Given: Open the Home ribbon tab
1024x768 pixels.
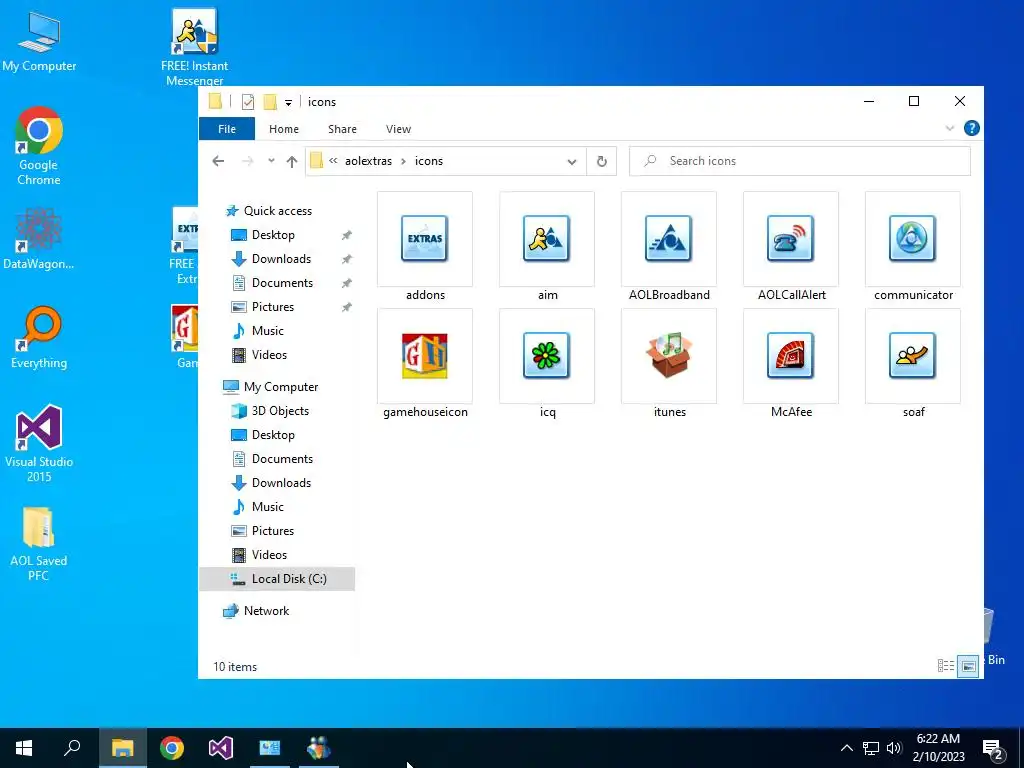Looking at the screenshot, I should [283, 129].
